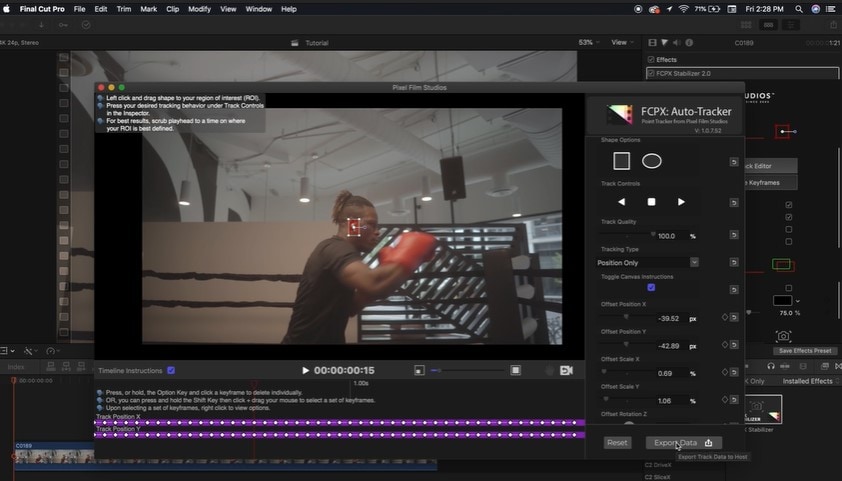Select the rectangle shape option

pos(621,161)
